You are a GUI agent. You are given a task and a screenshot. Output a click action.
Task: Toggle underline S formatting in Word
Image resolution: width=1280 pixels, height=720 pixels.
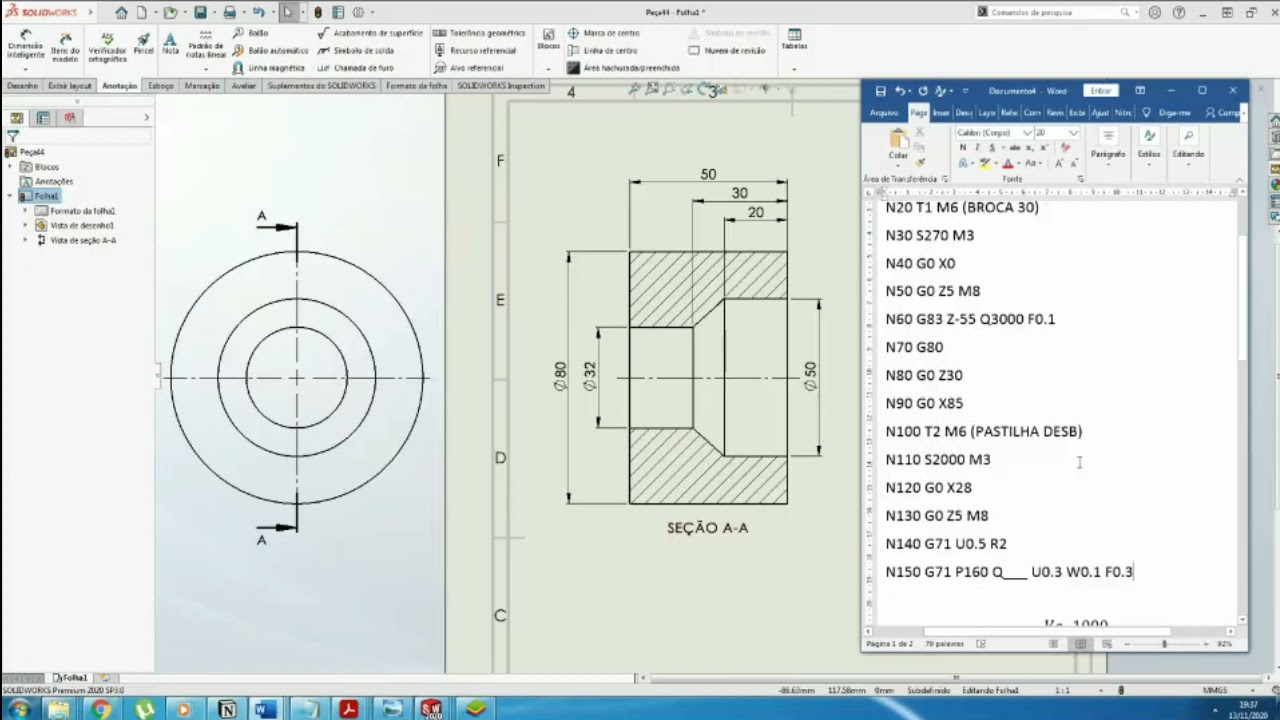990,147
